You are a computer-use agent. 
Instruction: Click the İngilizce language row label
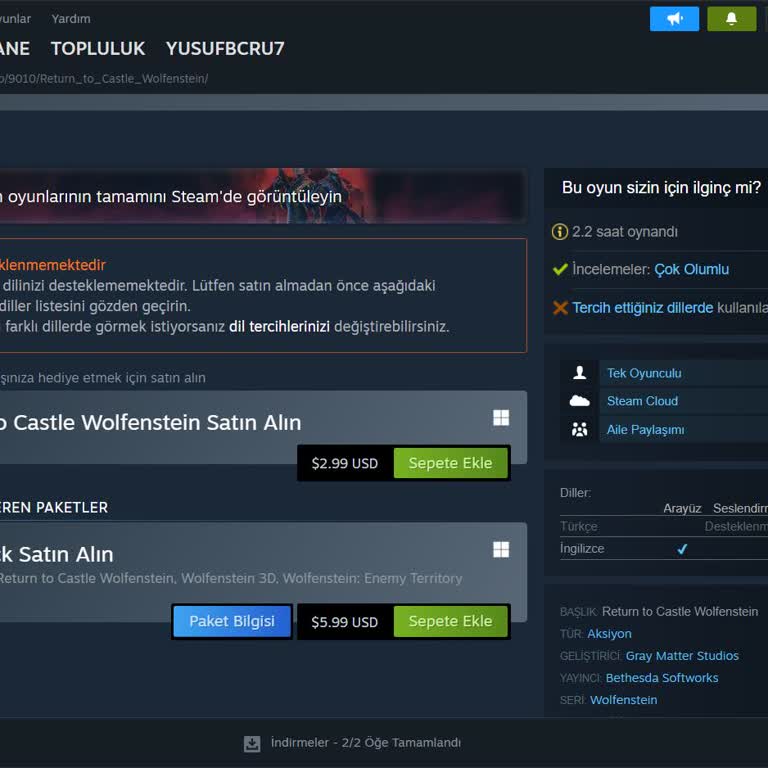pos(582,549)
